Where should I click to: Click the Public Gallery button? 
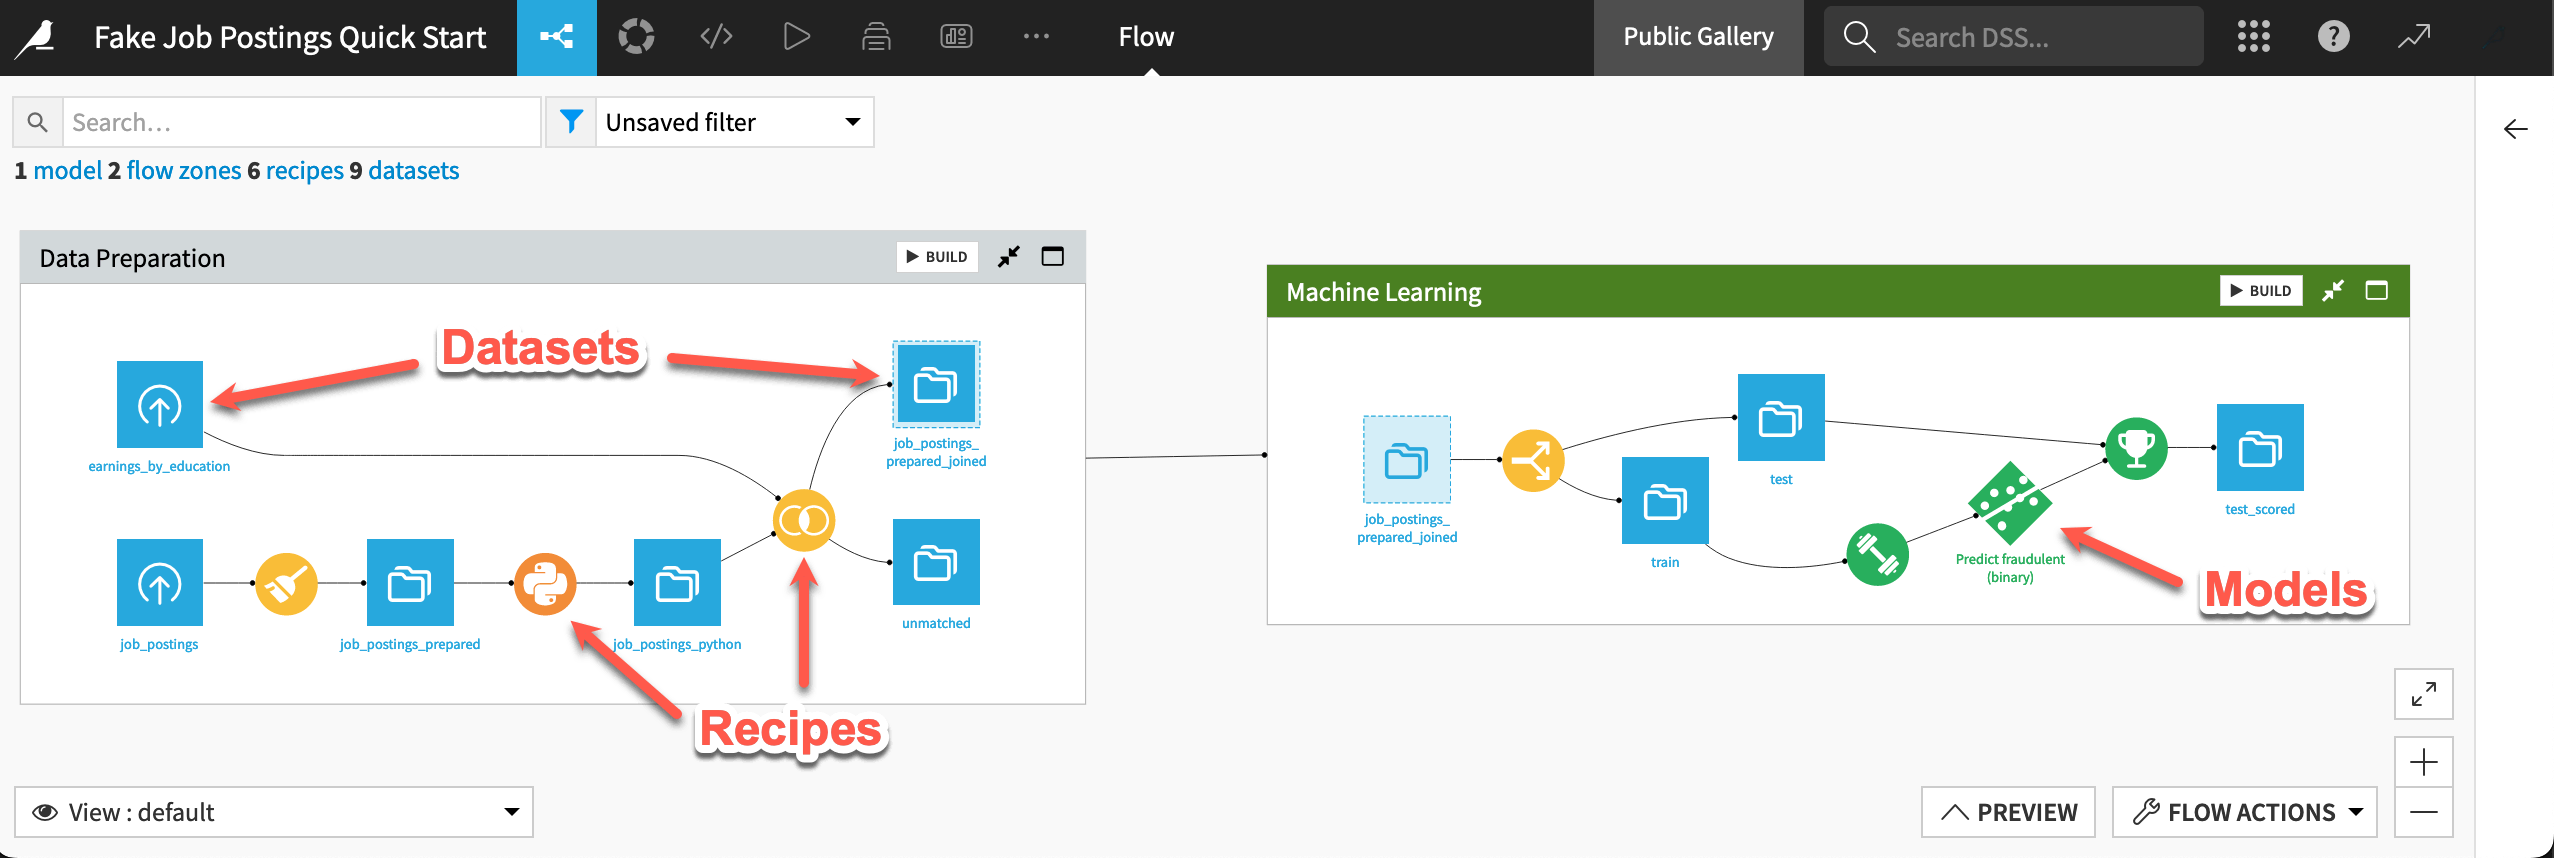(1698, 37)
